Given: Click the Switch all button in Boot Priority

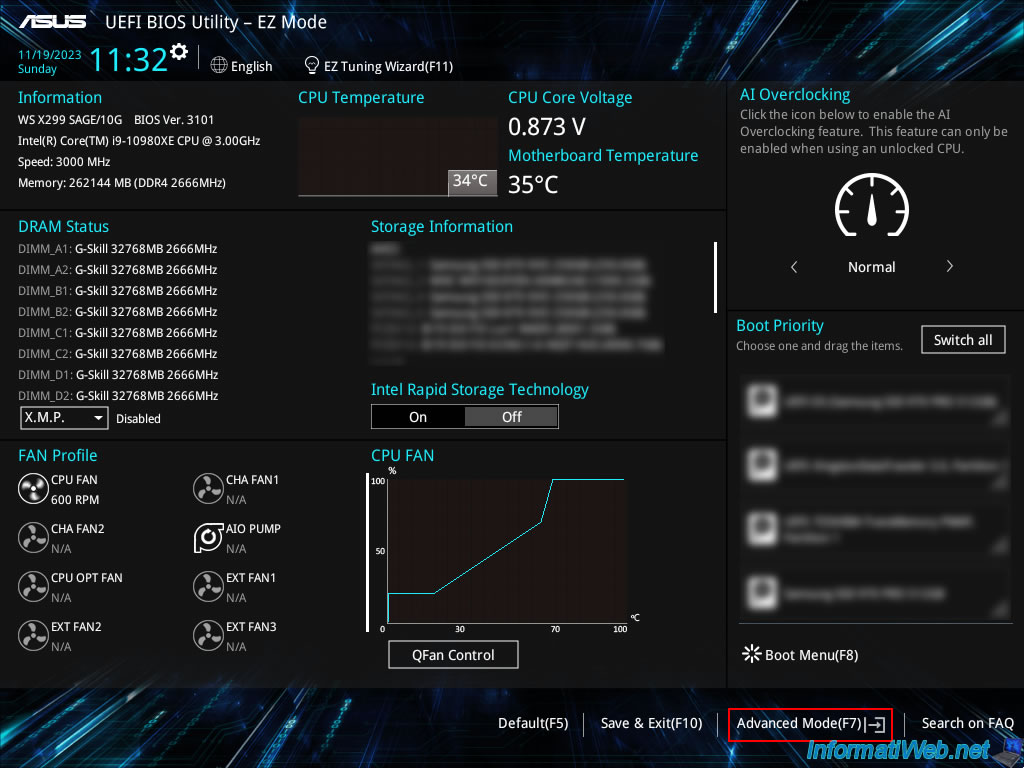Looking at the screenshot, I should [962, 339].
